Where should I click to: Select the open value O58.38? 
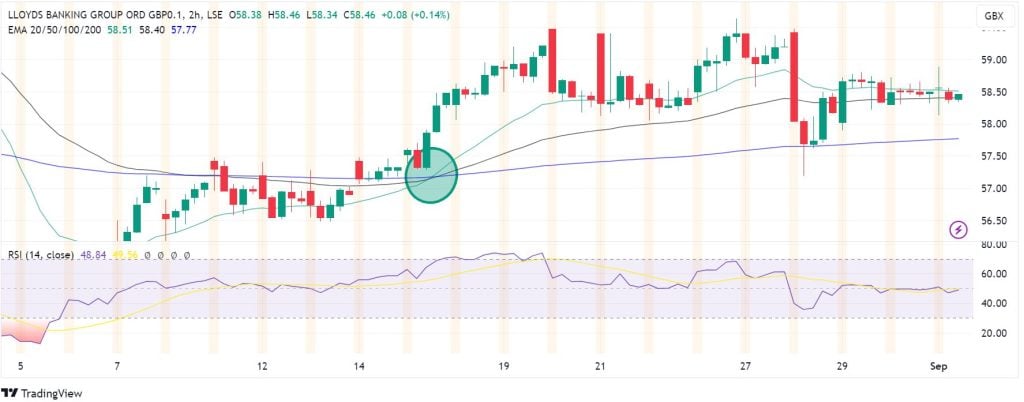(248, 15)
